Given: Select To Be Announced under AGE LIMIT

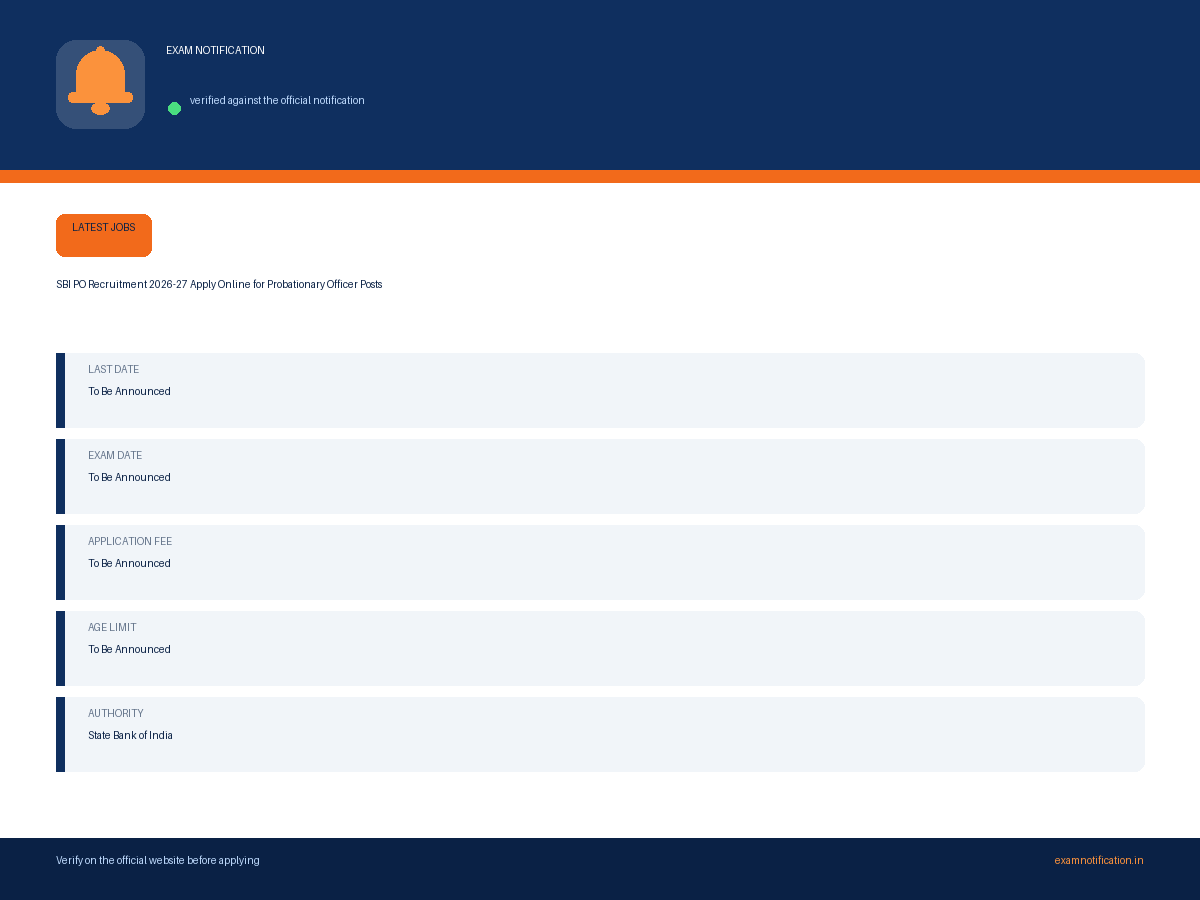Looking at the screenshot, I should click(x=129, y=650).
